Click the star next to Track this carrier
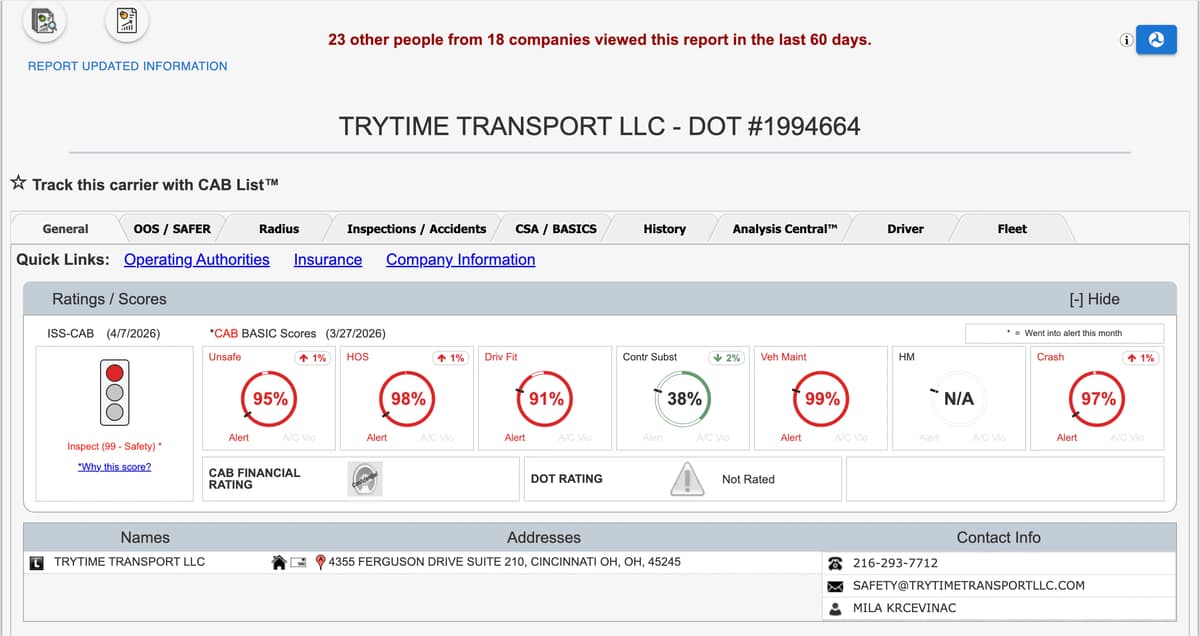1200x636 pixels. pos(18,184)
